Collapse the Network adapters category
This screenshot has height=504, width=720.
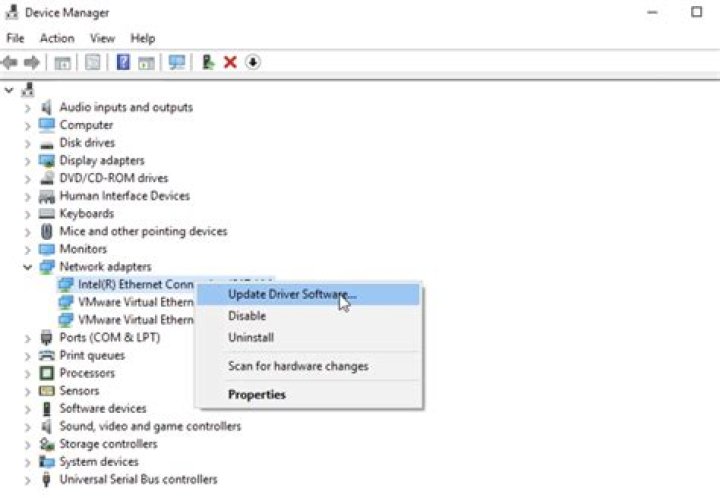point(27,267)
